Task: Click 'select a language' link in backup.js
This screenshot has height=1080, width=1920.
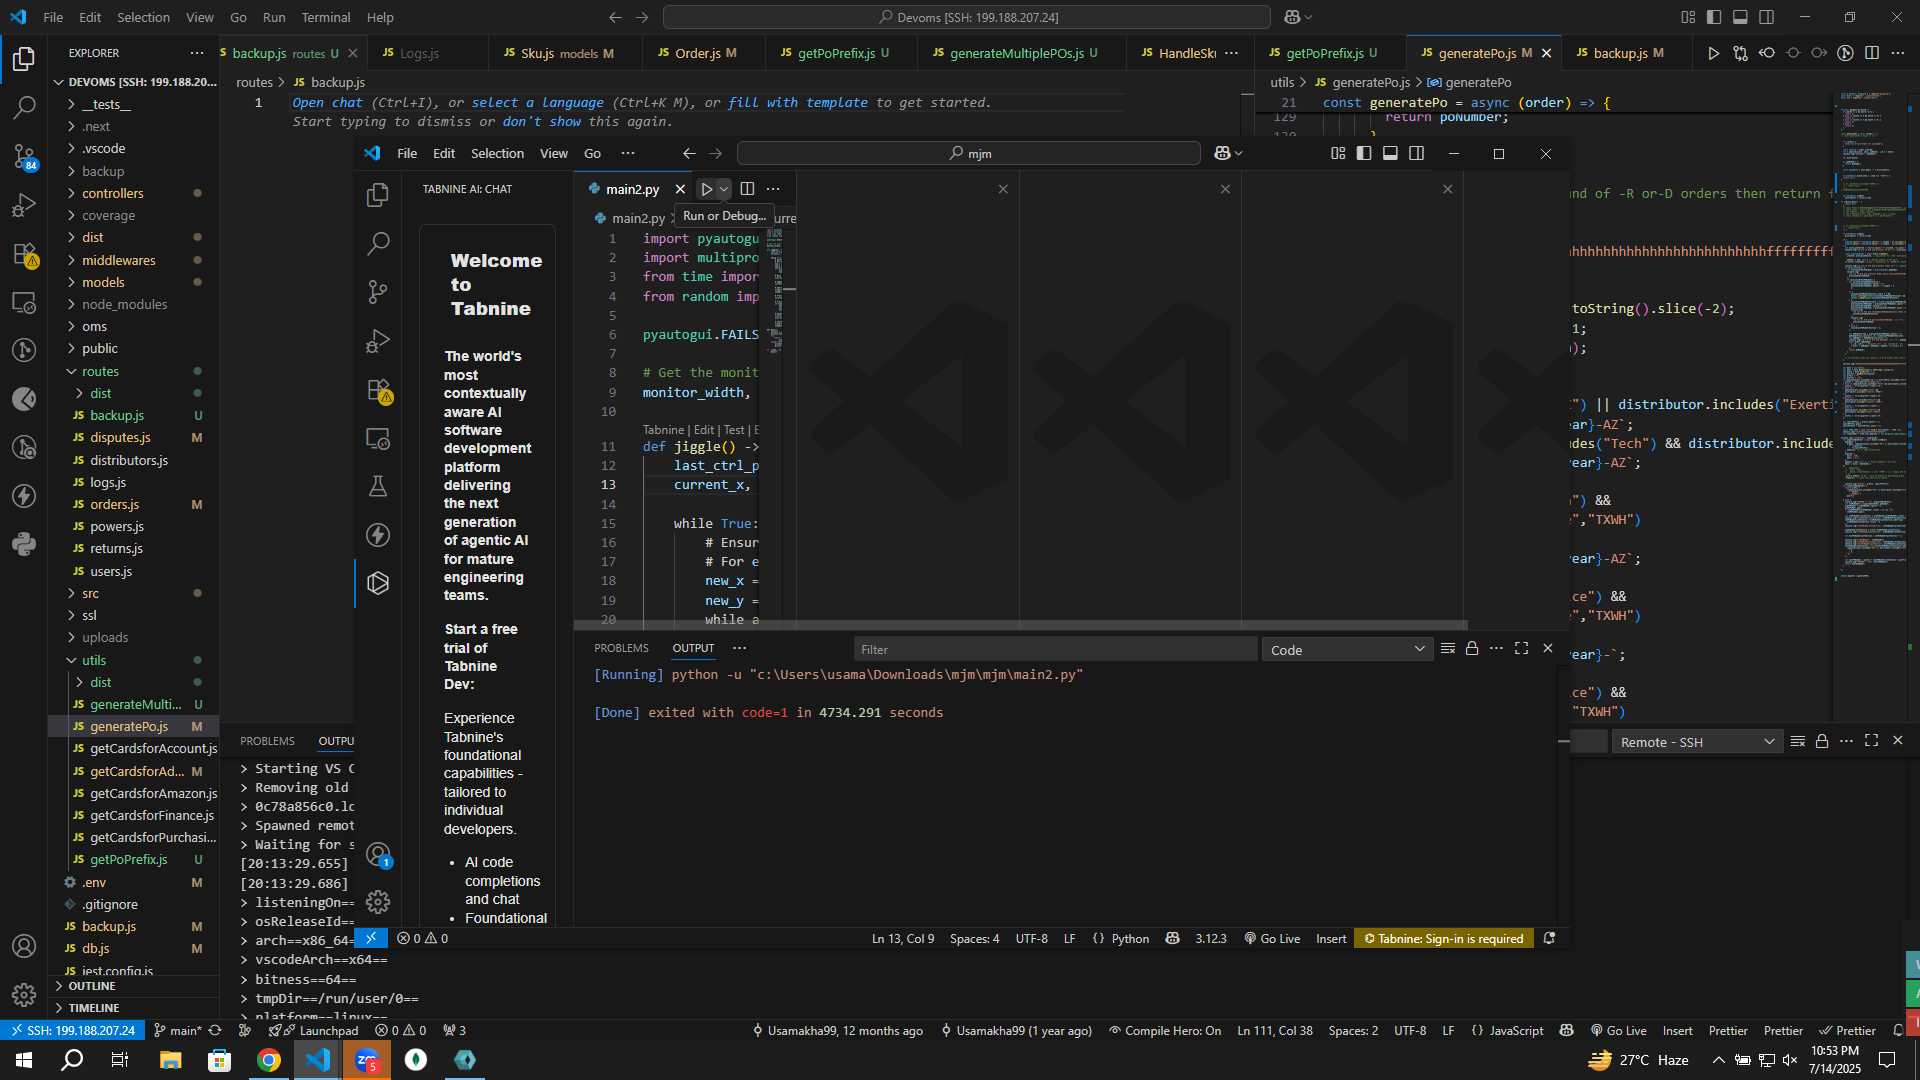Action: click(537, 102)
